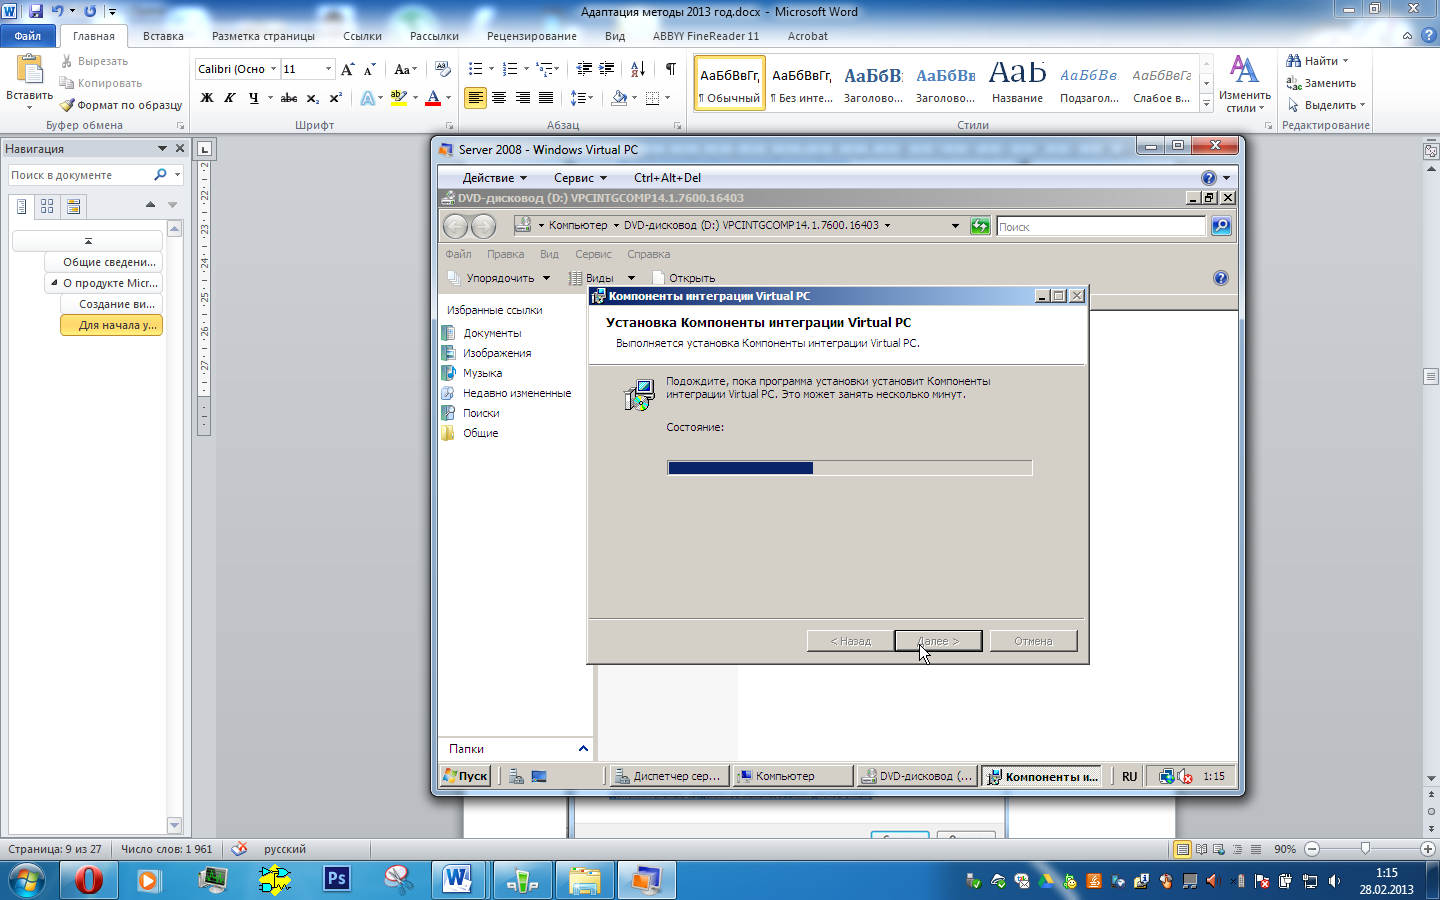Open the Сервис menu in Virtual PC
The height and width of the screenshot is (900, 1440).
tap(580, 178)
